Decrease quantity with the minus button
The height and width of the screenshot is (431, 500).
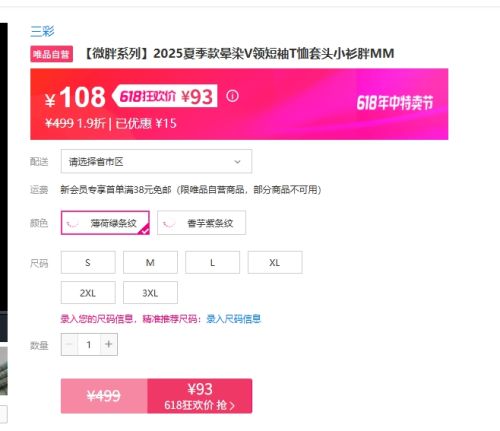(69, 344)
